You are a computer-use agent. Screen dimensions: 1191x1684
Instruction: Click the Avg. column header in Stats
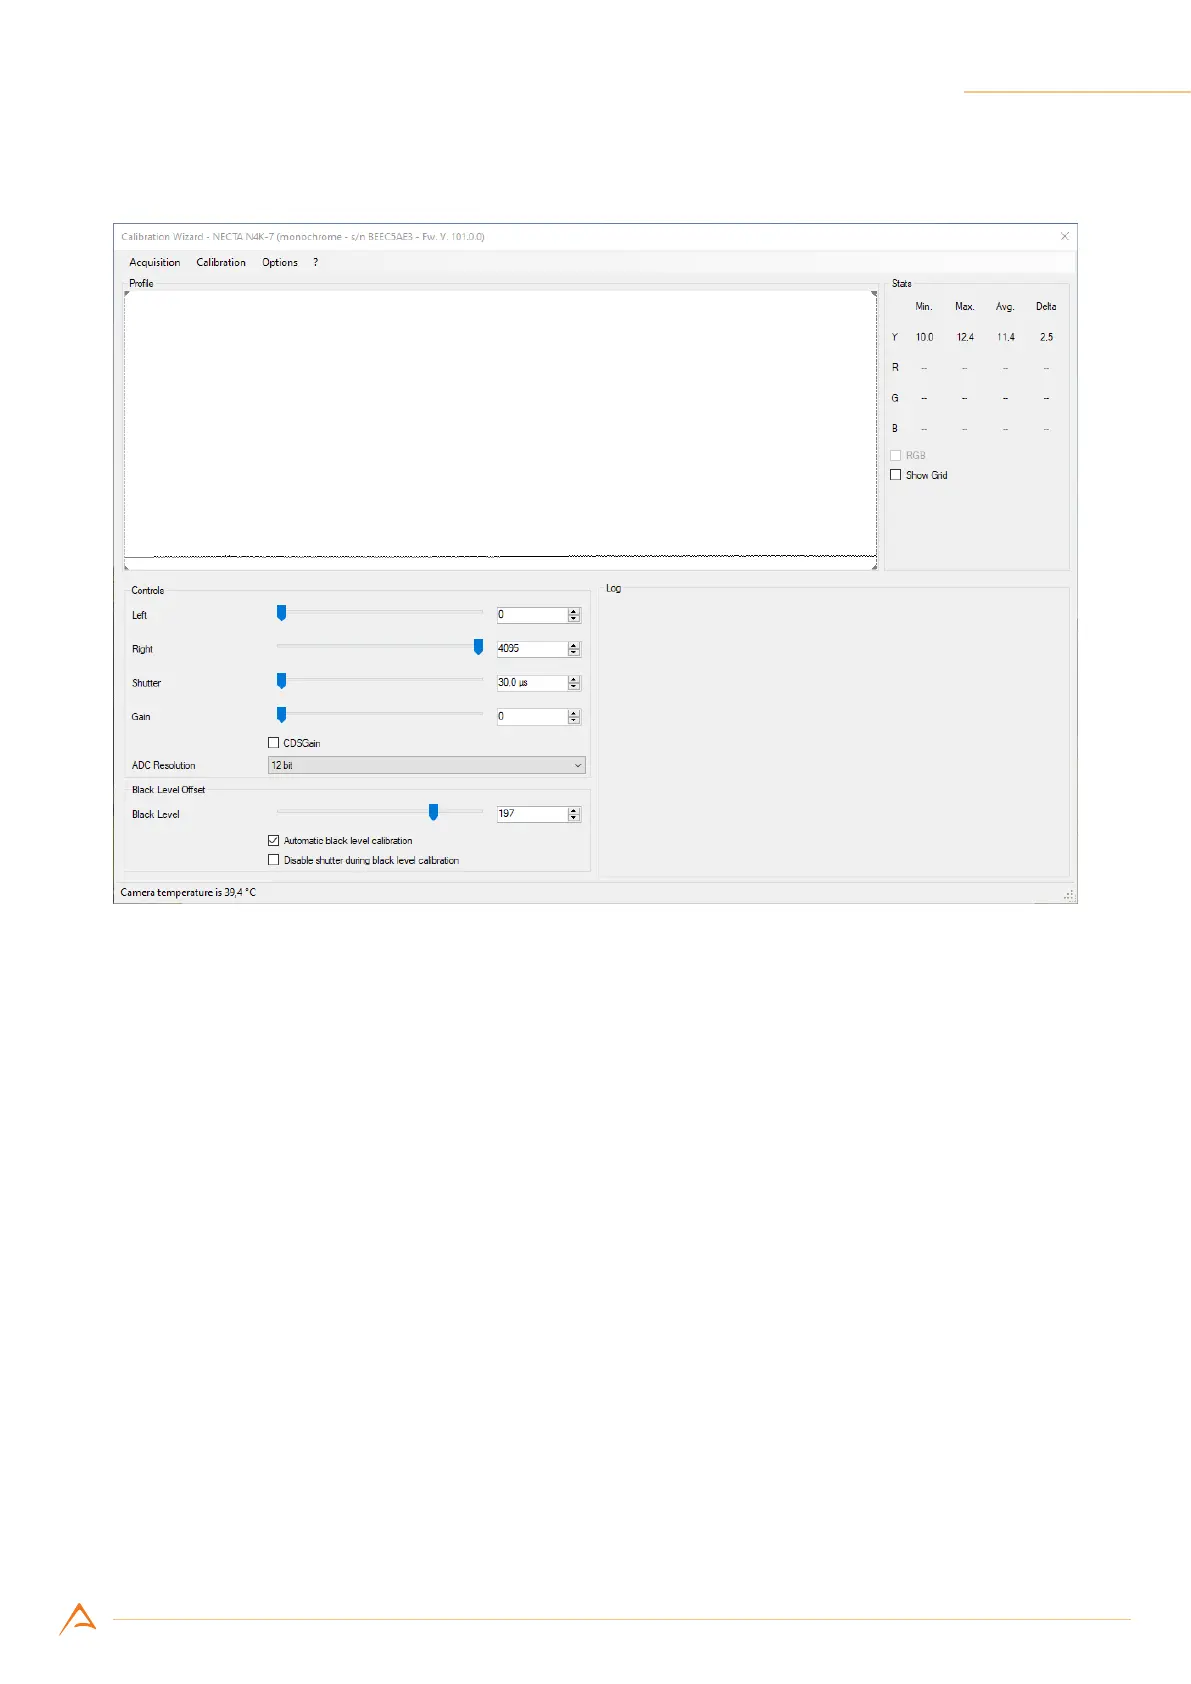coord(1005,307)
